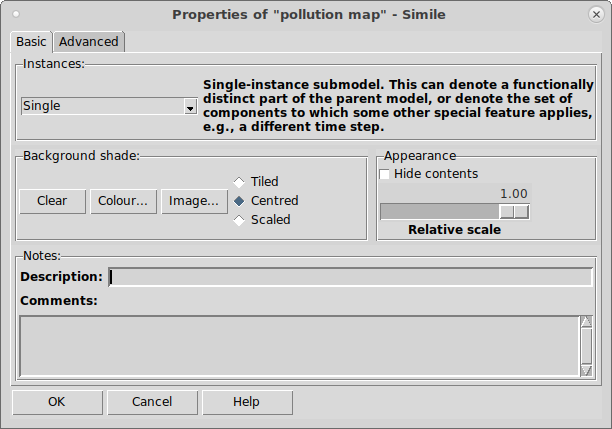Clear the background shade
Screen dimensions: 612x429
(52, 201)
